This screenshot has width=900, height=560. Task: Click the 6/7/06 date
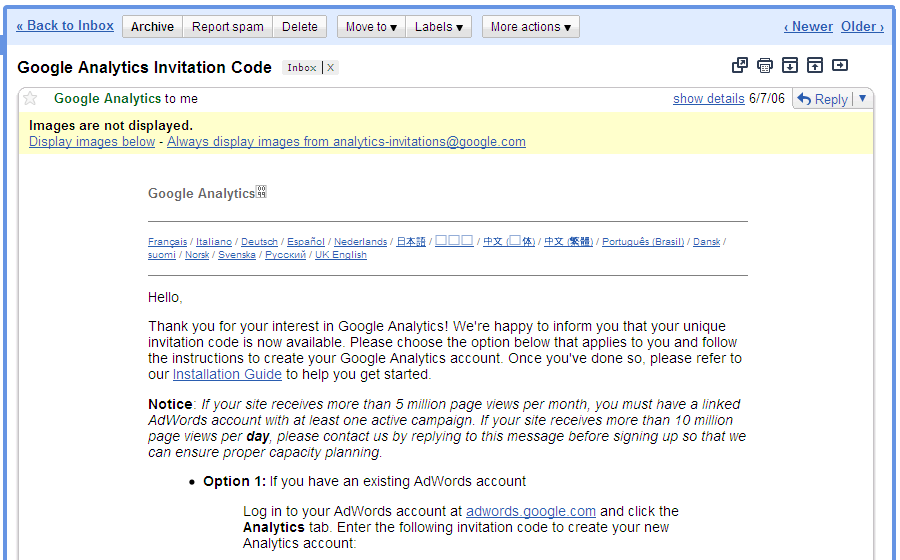[767, 99]
